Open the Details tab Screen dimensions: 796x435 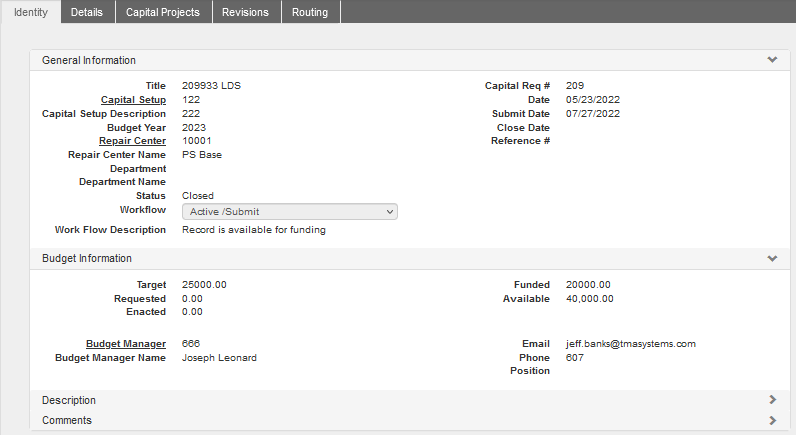tap(87, 12)
